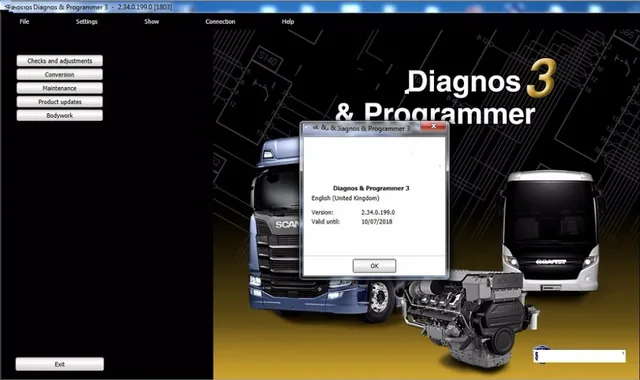The image size is (640, 380).
Task: Select the Conversion button
Action: tap(60, 74)
